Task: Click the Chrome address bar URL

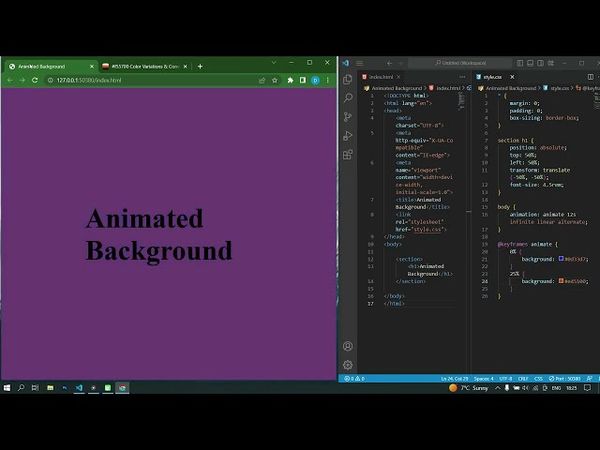Action: pos(89,80)
